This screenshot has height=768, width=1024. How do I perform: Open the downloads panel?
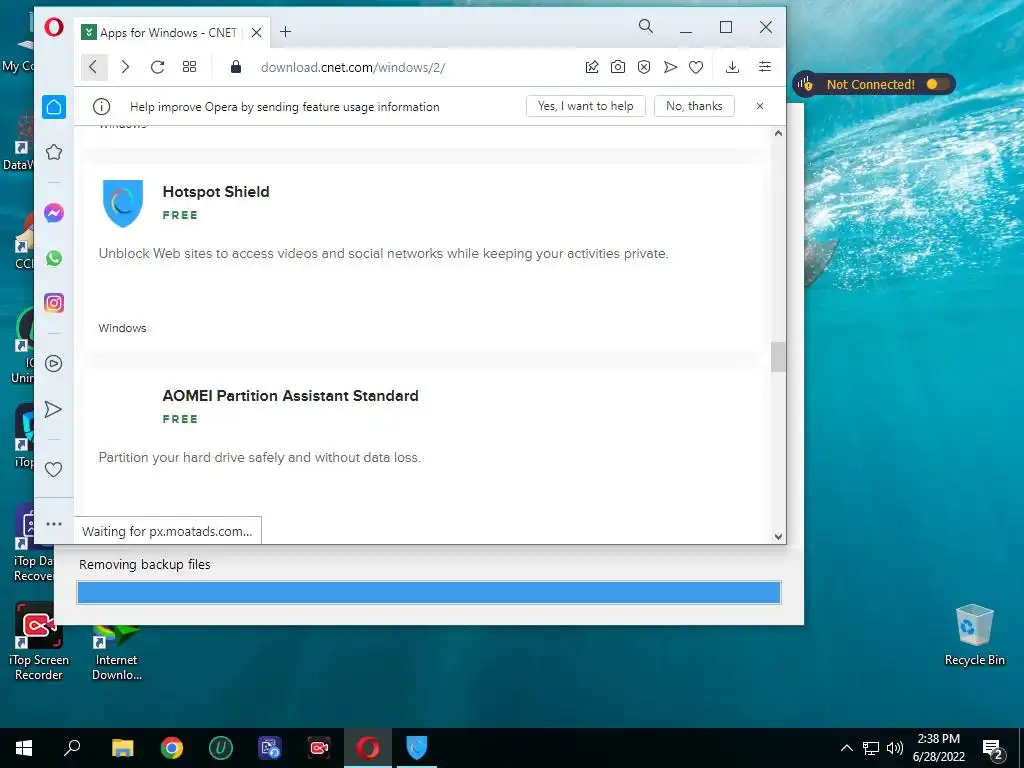[733, 67]
